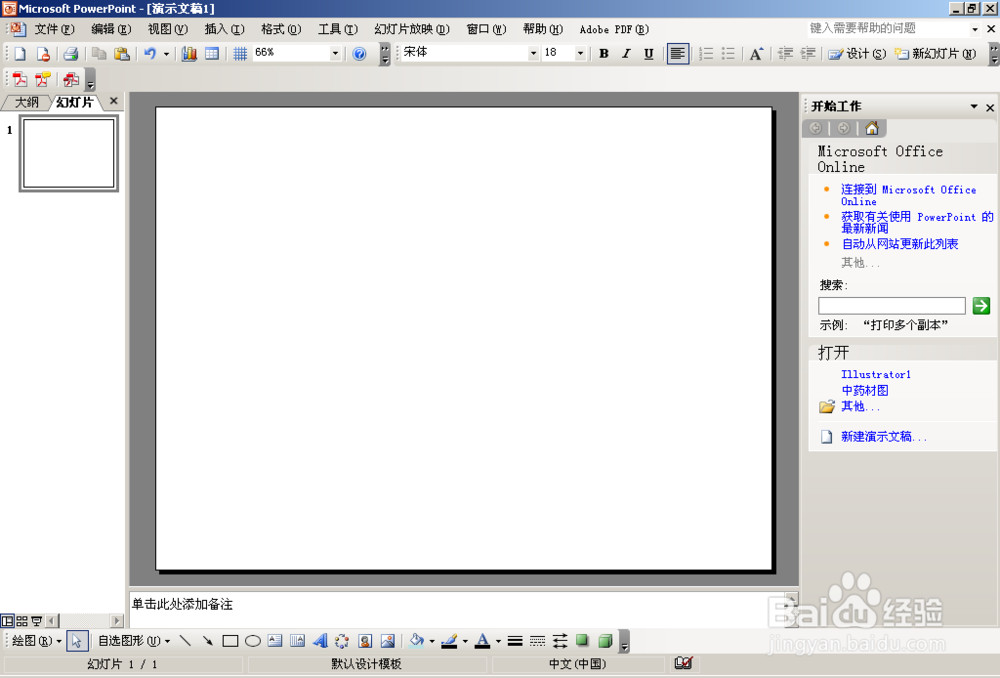The height and width of the screenshot is (678, 1000).
Task: Click the task pane search input box
Action: pos(890,305)
